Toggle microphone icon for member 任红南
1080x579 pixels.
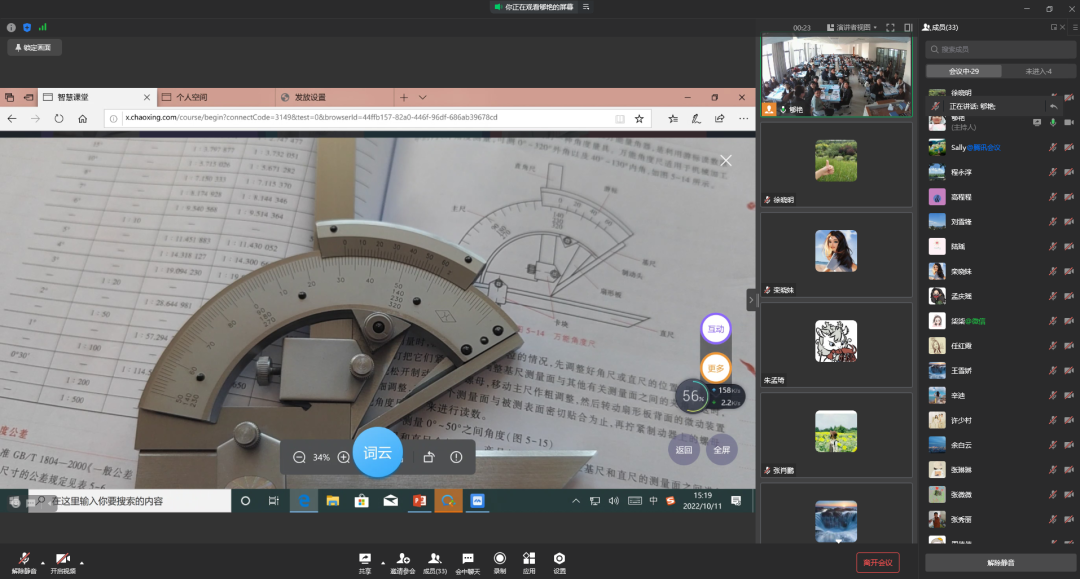(1052, 346)
